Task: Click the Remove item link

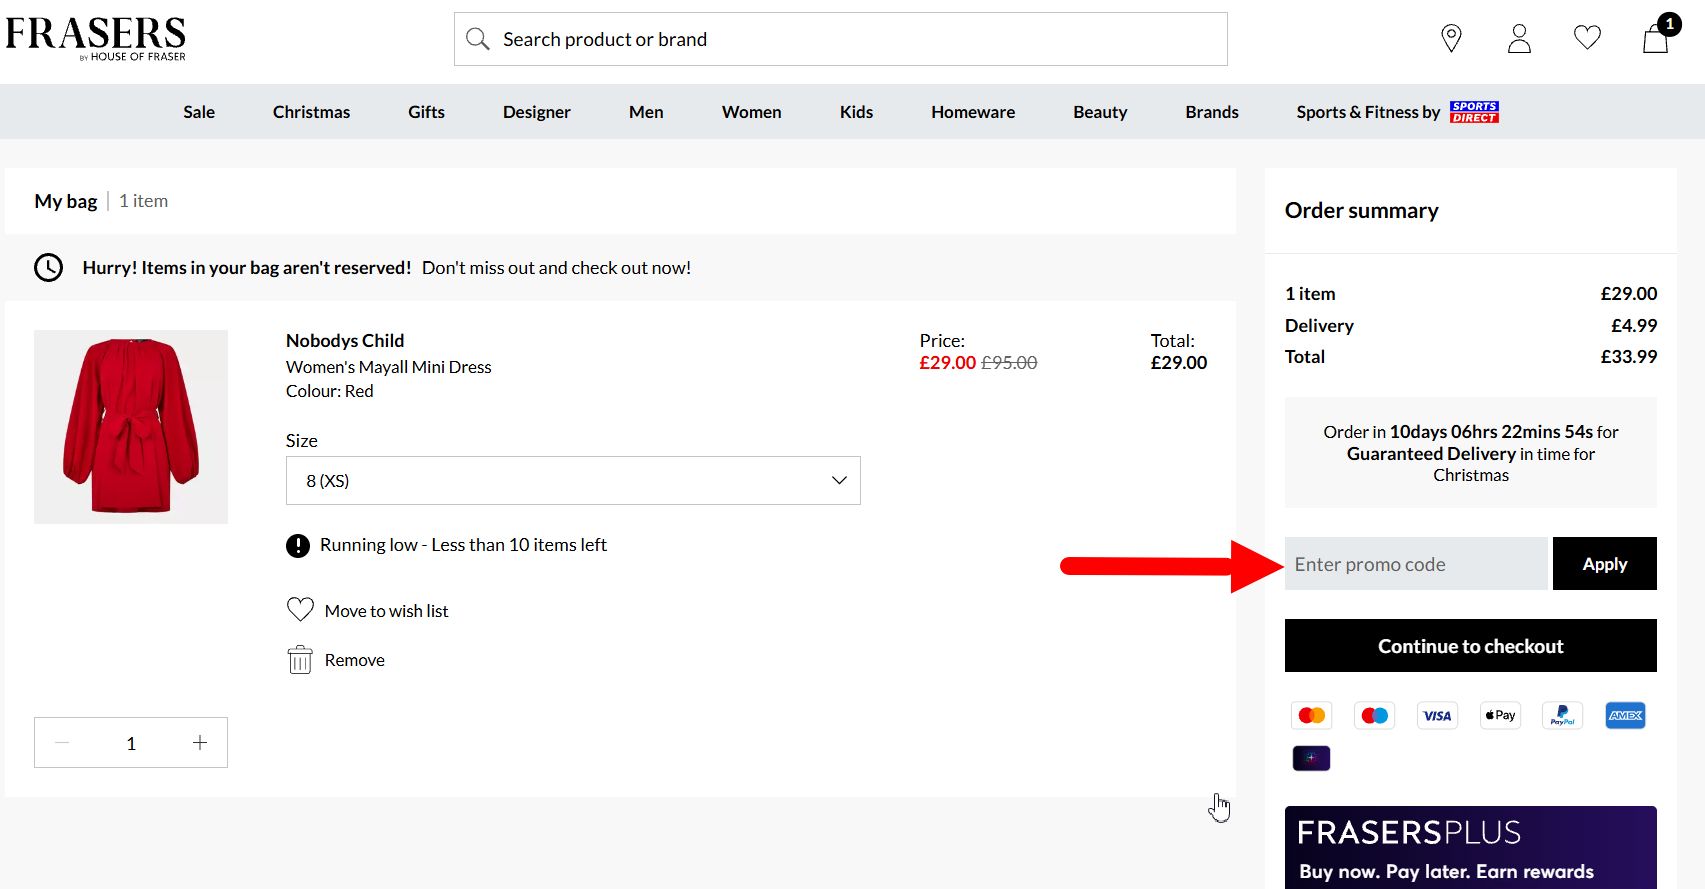Action: coord(355,660)
